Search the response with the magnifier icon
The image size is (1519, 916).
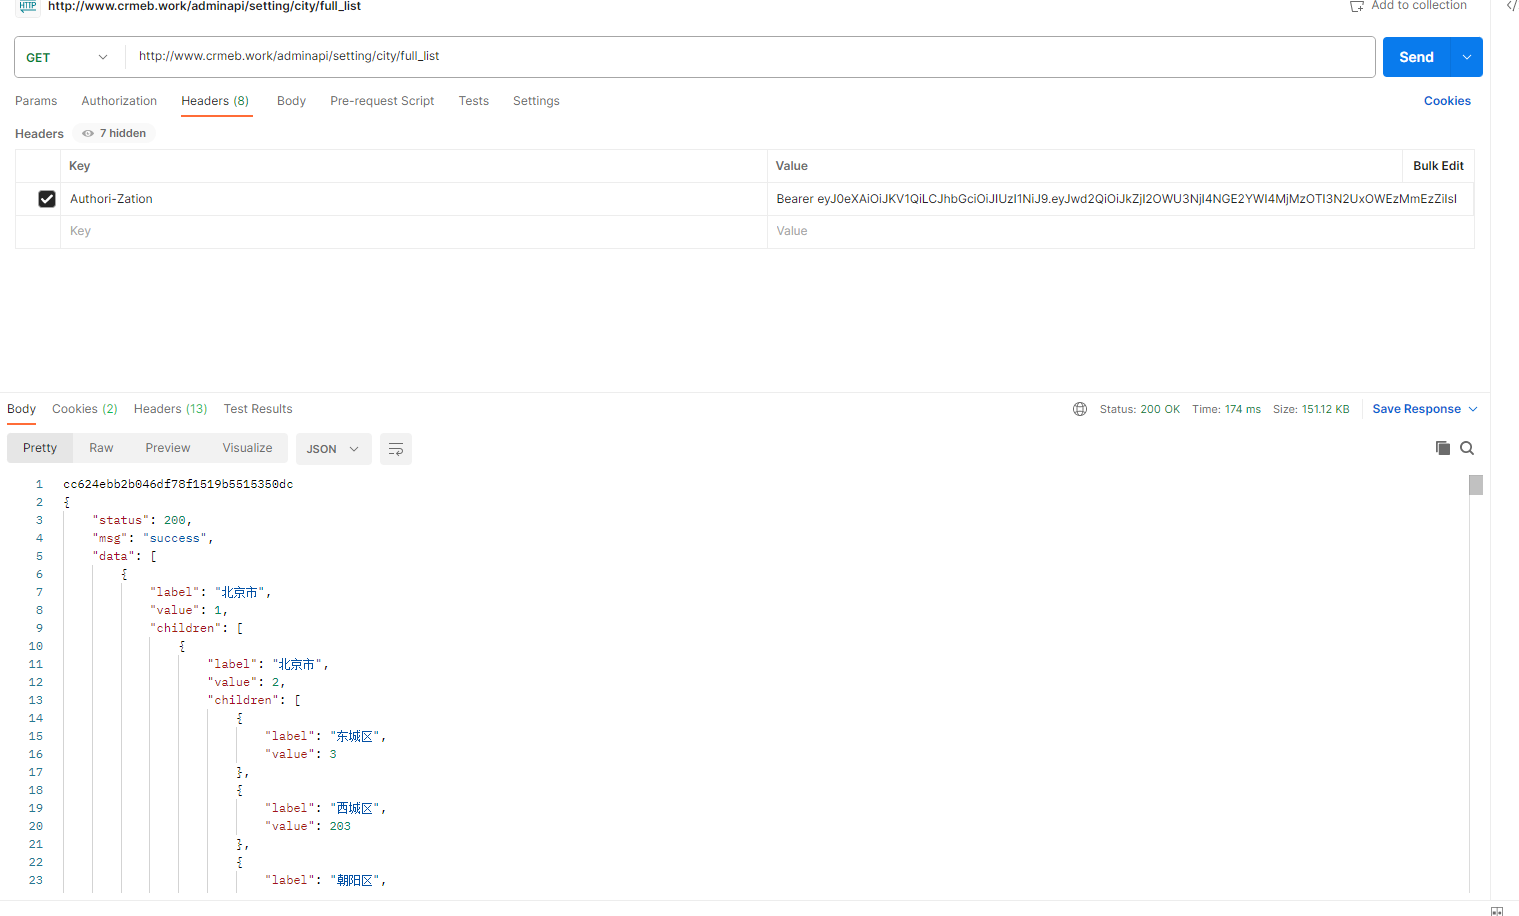coord(1467,448)
